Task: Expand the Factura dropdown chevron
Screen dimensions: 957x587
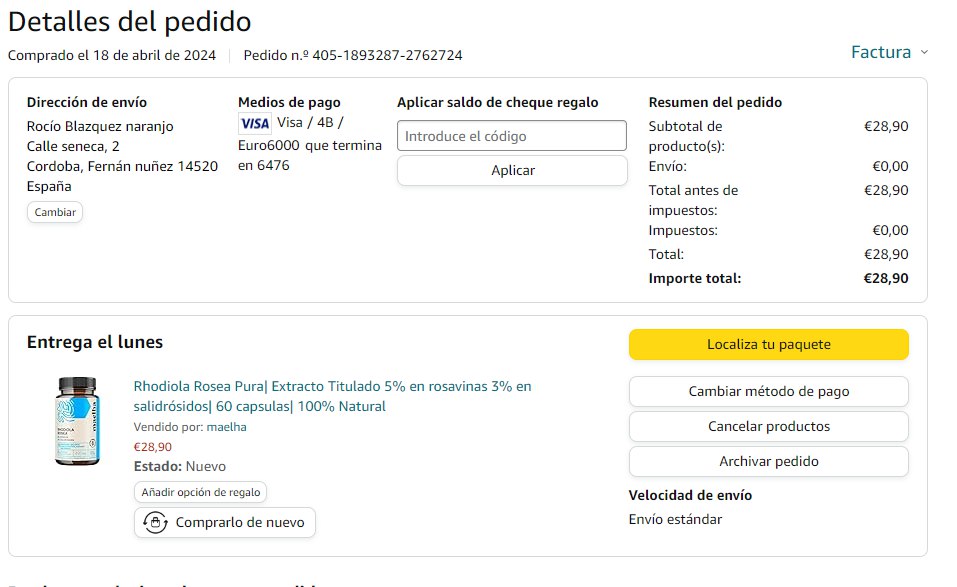Action: pos(923,52)
